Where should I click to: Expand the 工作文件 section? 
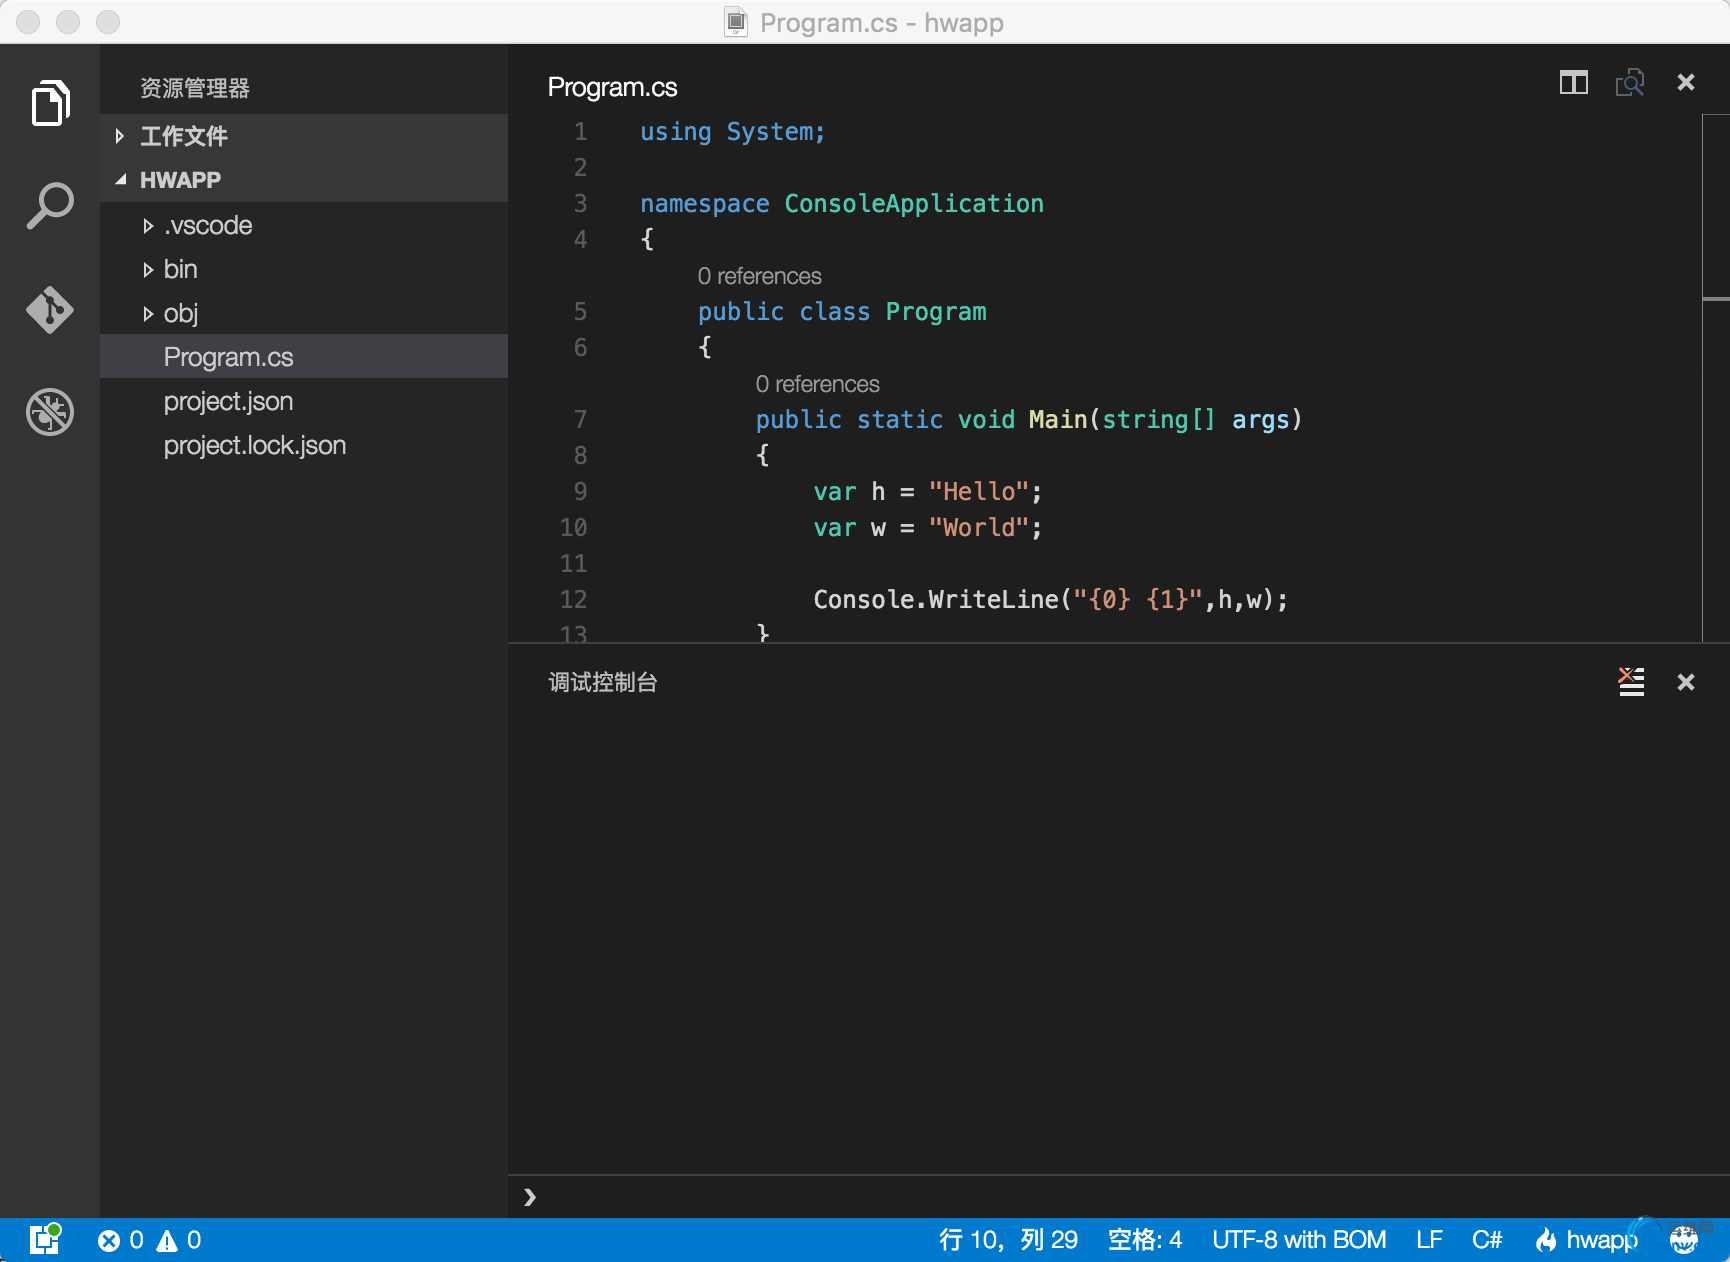[x=183, y=136]
